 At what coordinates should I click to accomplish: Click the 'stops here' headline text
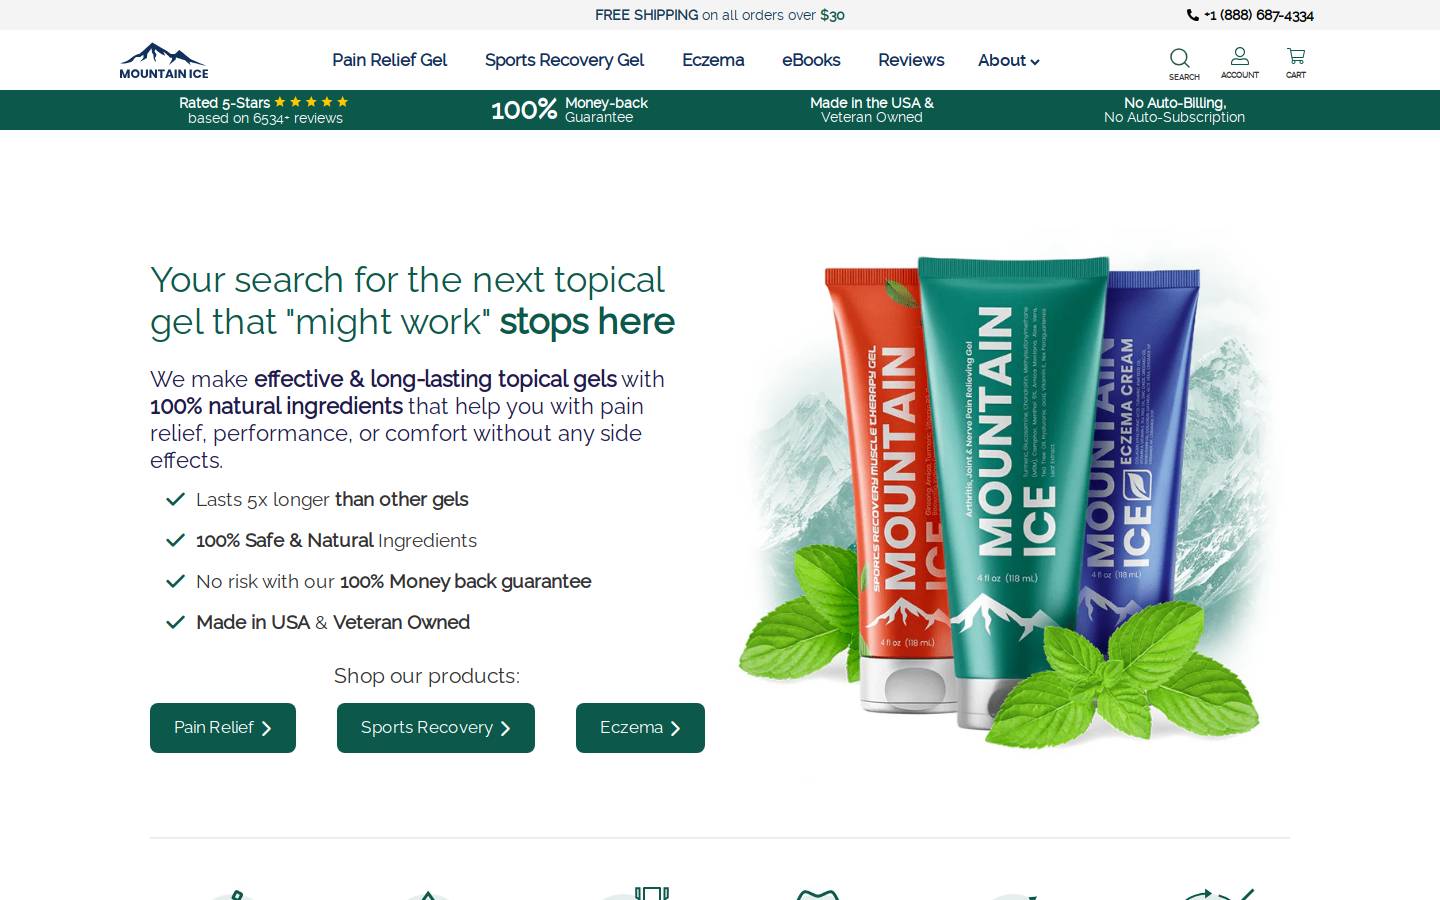pos(587,321)
